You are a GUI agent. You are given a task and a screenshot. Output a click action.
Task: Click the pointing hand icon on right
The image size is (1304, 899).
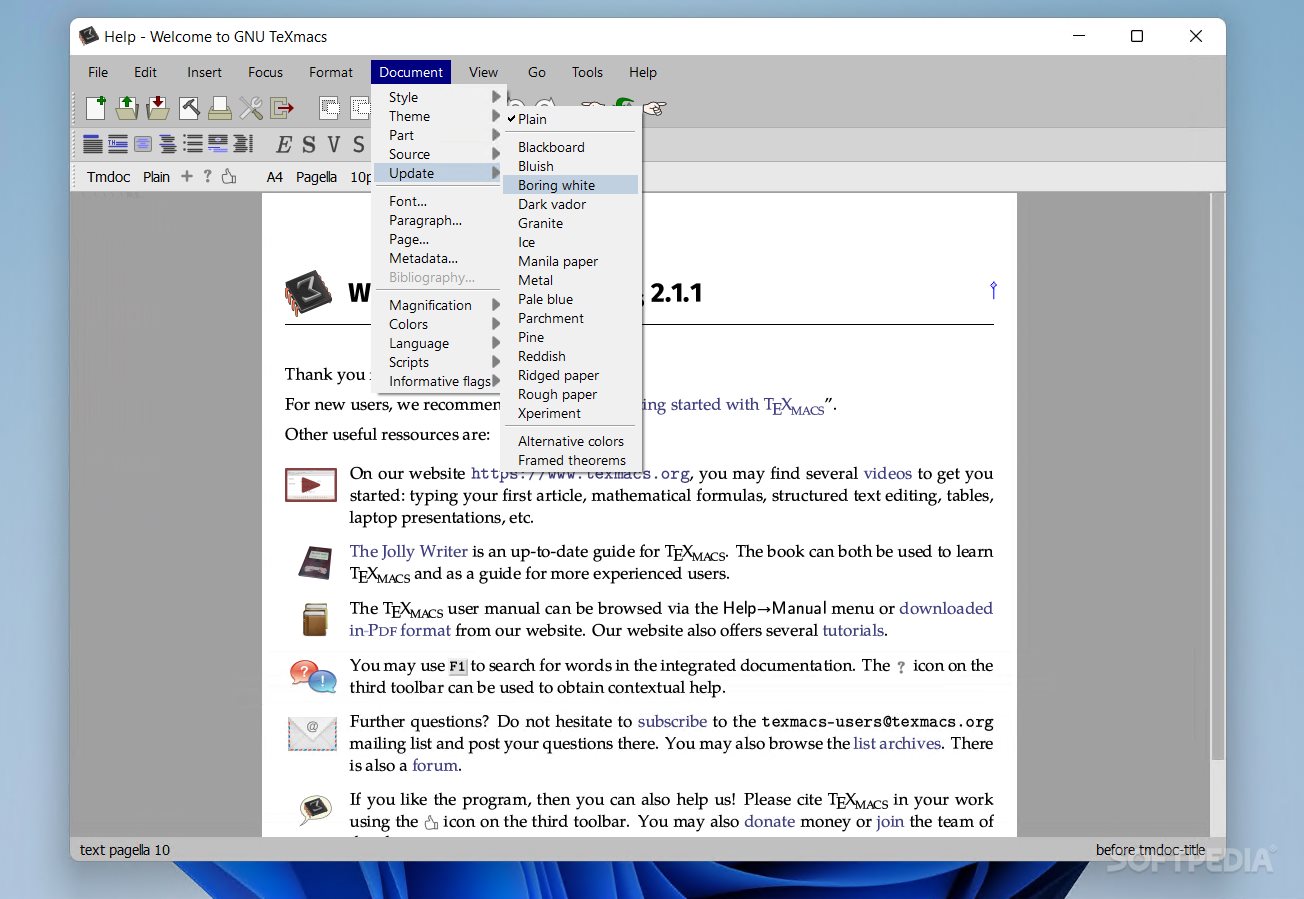pyautogui.click(x=655, y=108)
